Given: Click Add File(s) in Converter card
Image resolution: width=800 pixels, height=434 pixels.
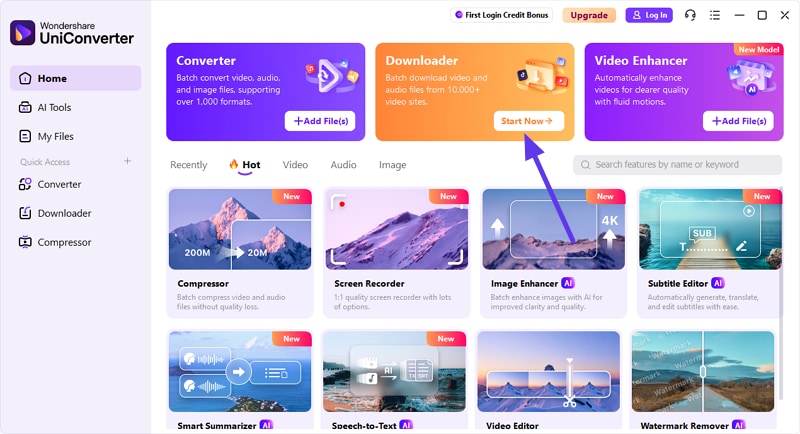Looking at the screenshot, I should (320, 121).
